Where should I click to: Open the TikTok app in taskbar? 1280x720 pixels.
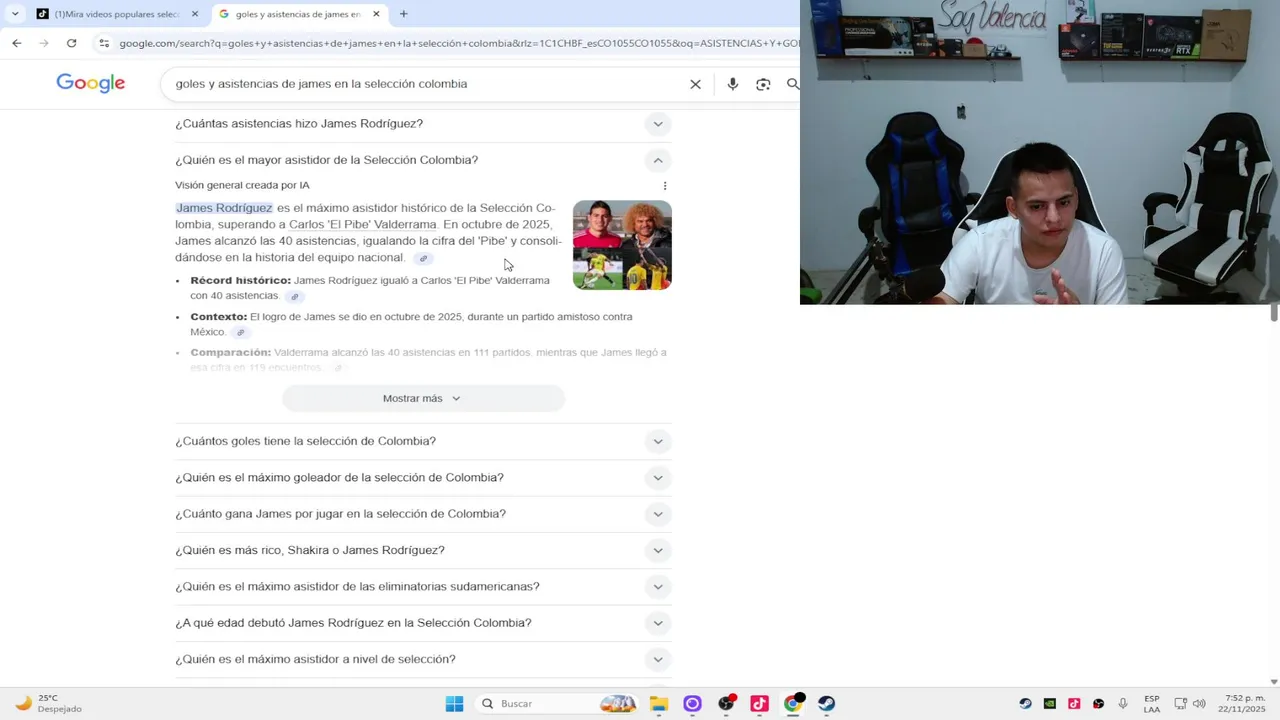click(759, 704)
